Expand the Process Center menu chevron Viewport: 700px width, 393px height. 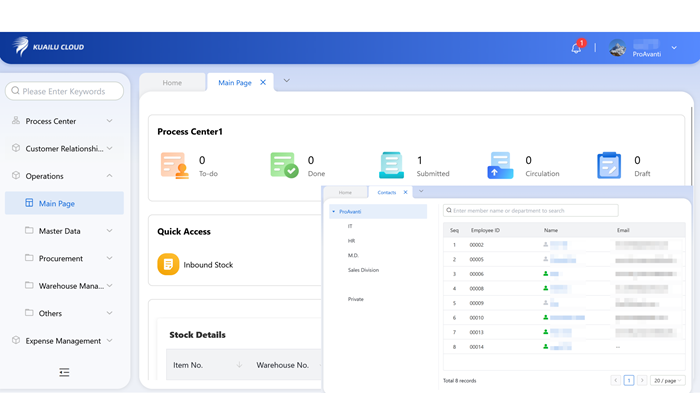[109, 121]
